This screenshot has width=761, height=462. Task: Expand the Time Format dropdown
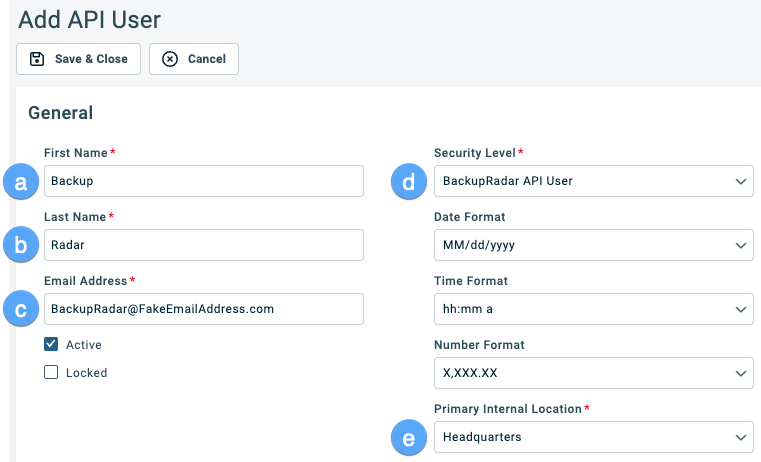pos(594,309)
